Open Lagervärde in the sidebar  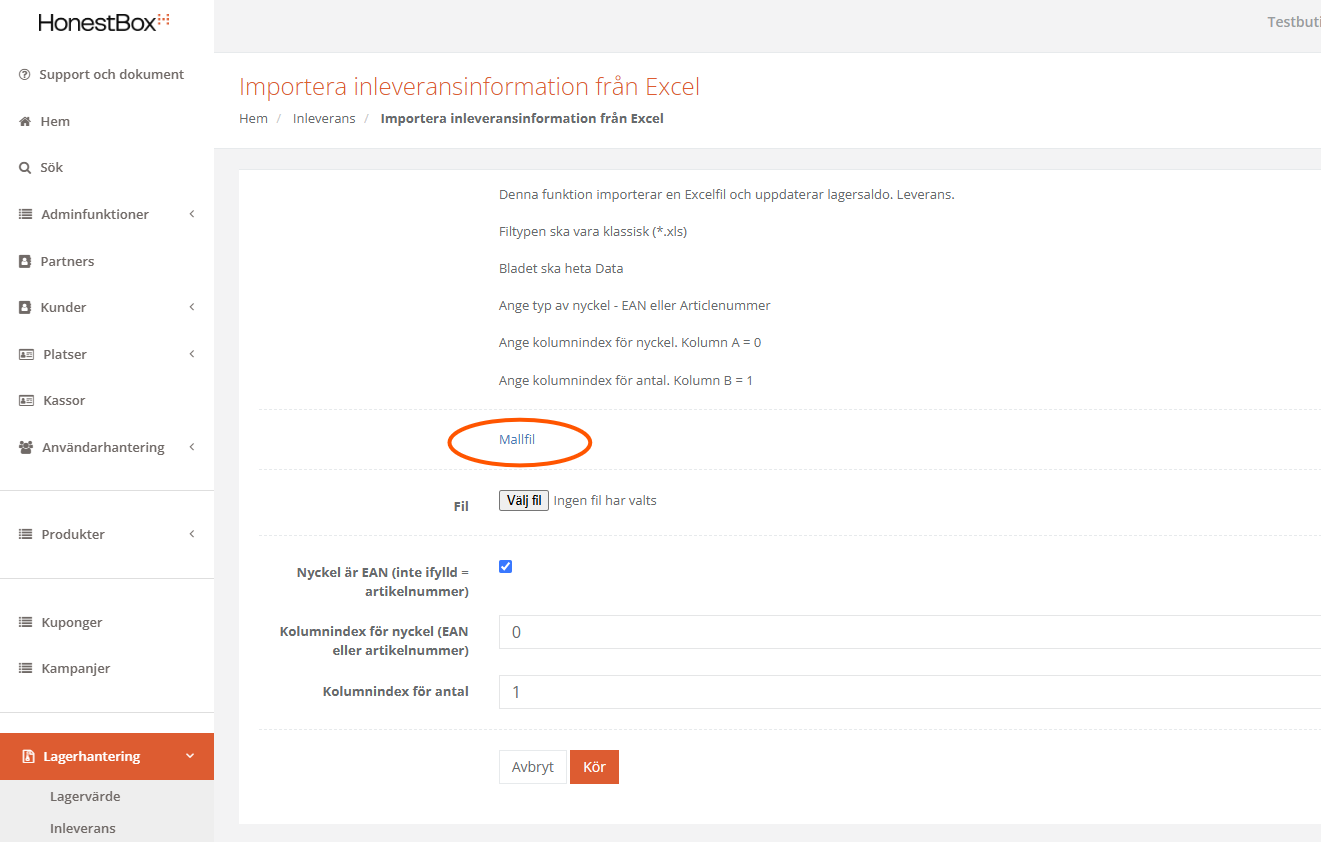pyautogui.click(x=85, y=797)
